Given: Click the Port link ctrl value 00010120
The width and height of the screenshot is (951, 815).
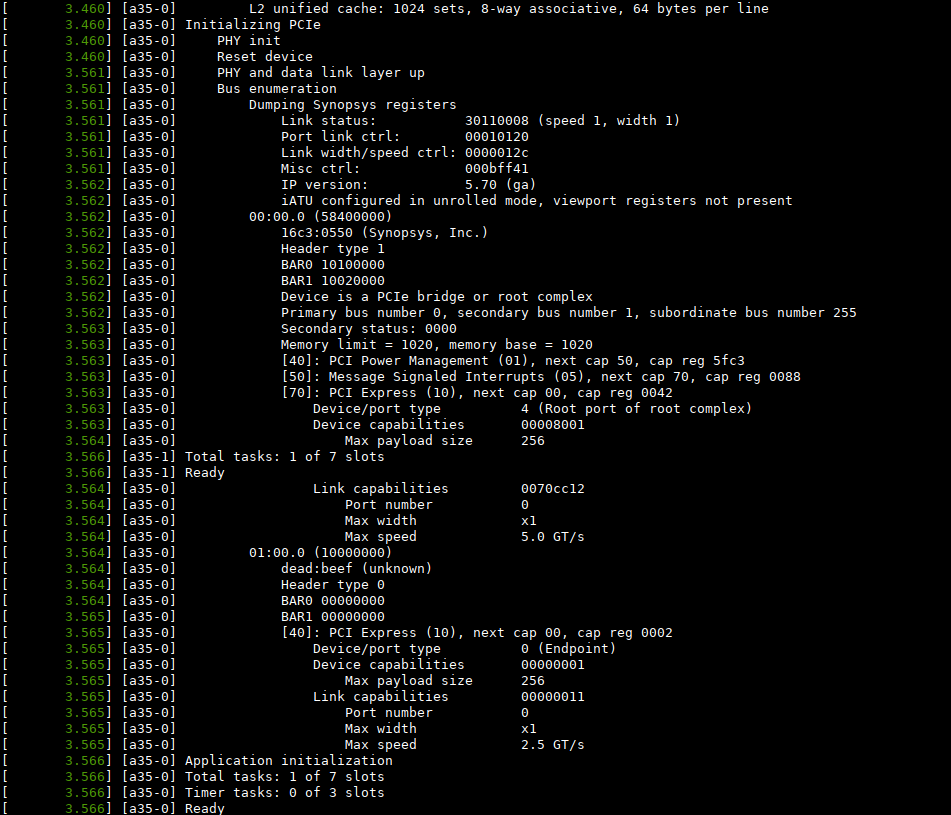Looking at the screenshot, I should (x=497, y=136).
